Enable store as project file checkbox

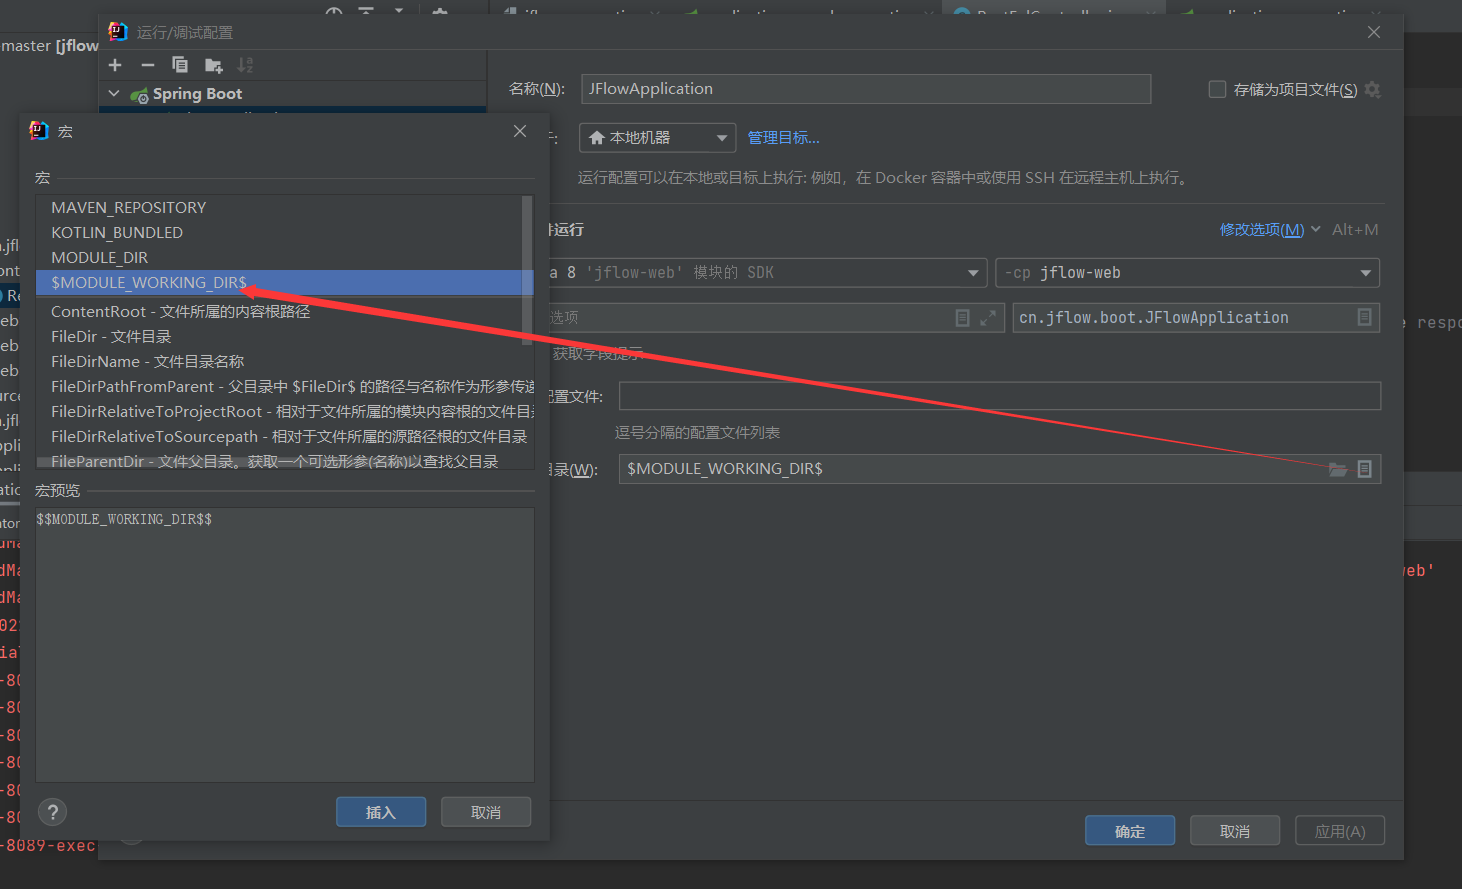tap(1217, 89)
